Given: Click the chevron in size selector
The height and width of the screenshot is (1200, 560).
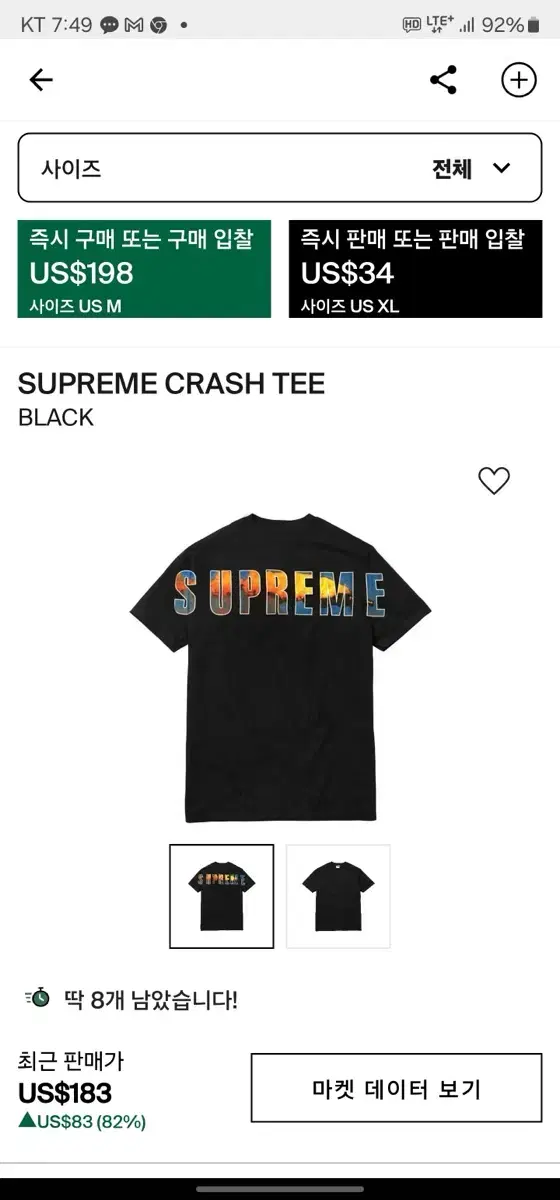Looking at the screenshot, I should 502,168.
